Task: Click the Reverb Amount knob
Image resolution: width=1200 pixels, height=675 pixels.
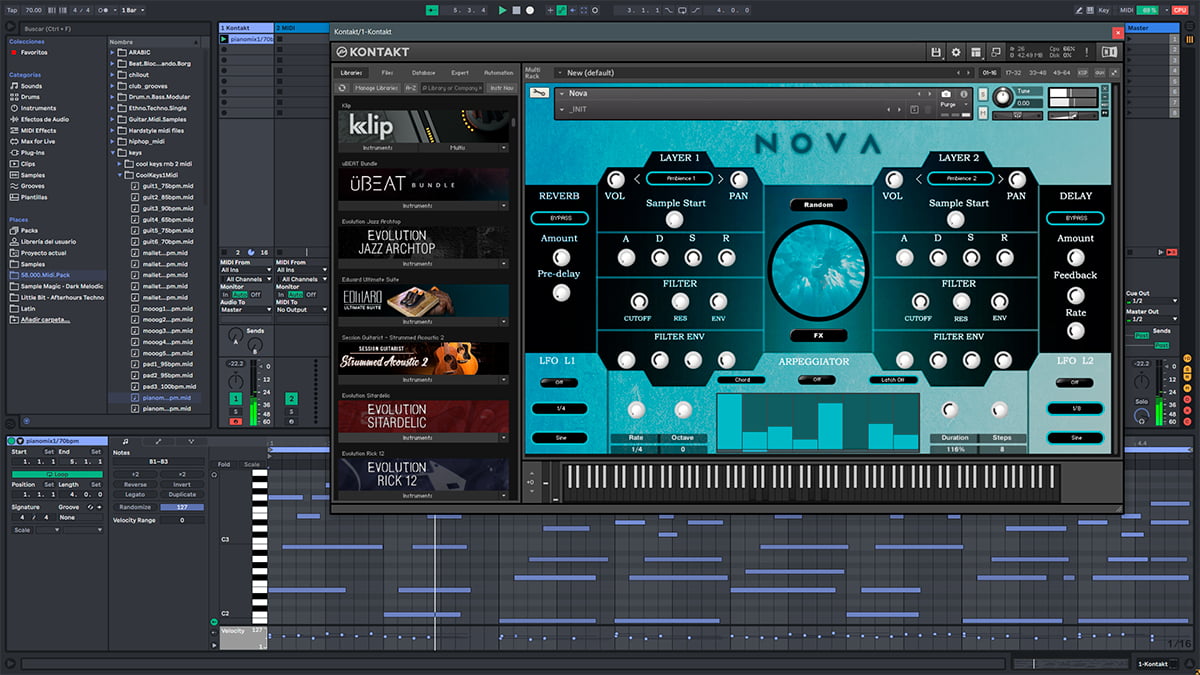Action: pos(559,257)
